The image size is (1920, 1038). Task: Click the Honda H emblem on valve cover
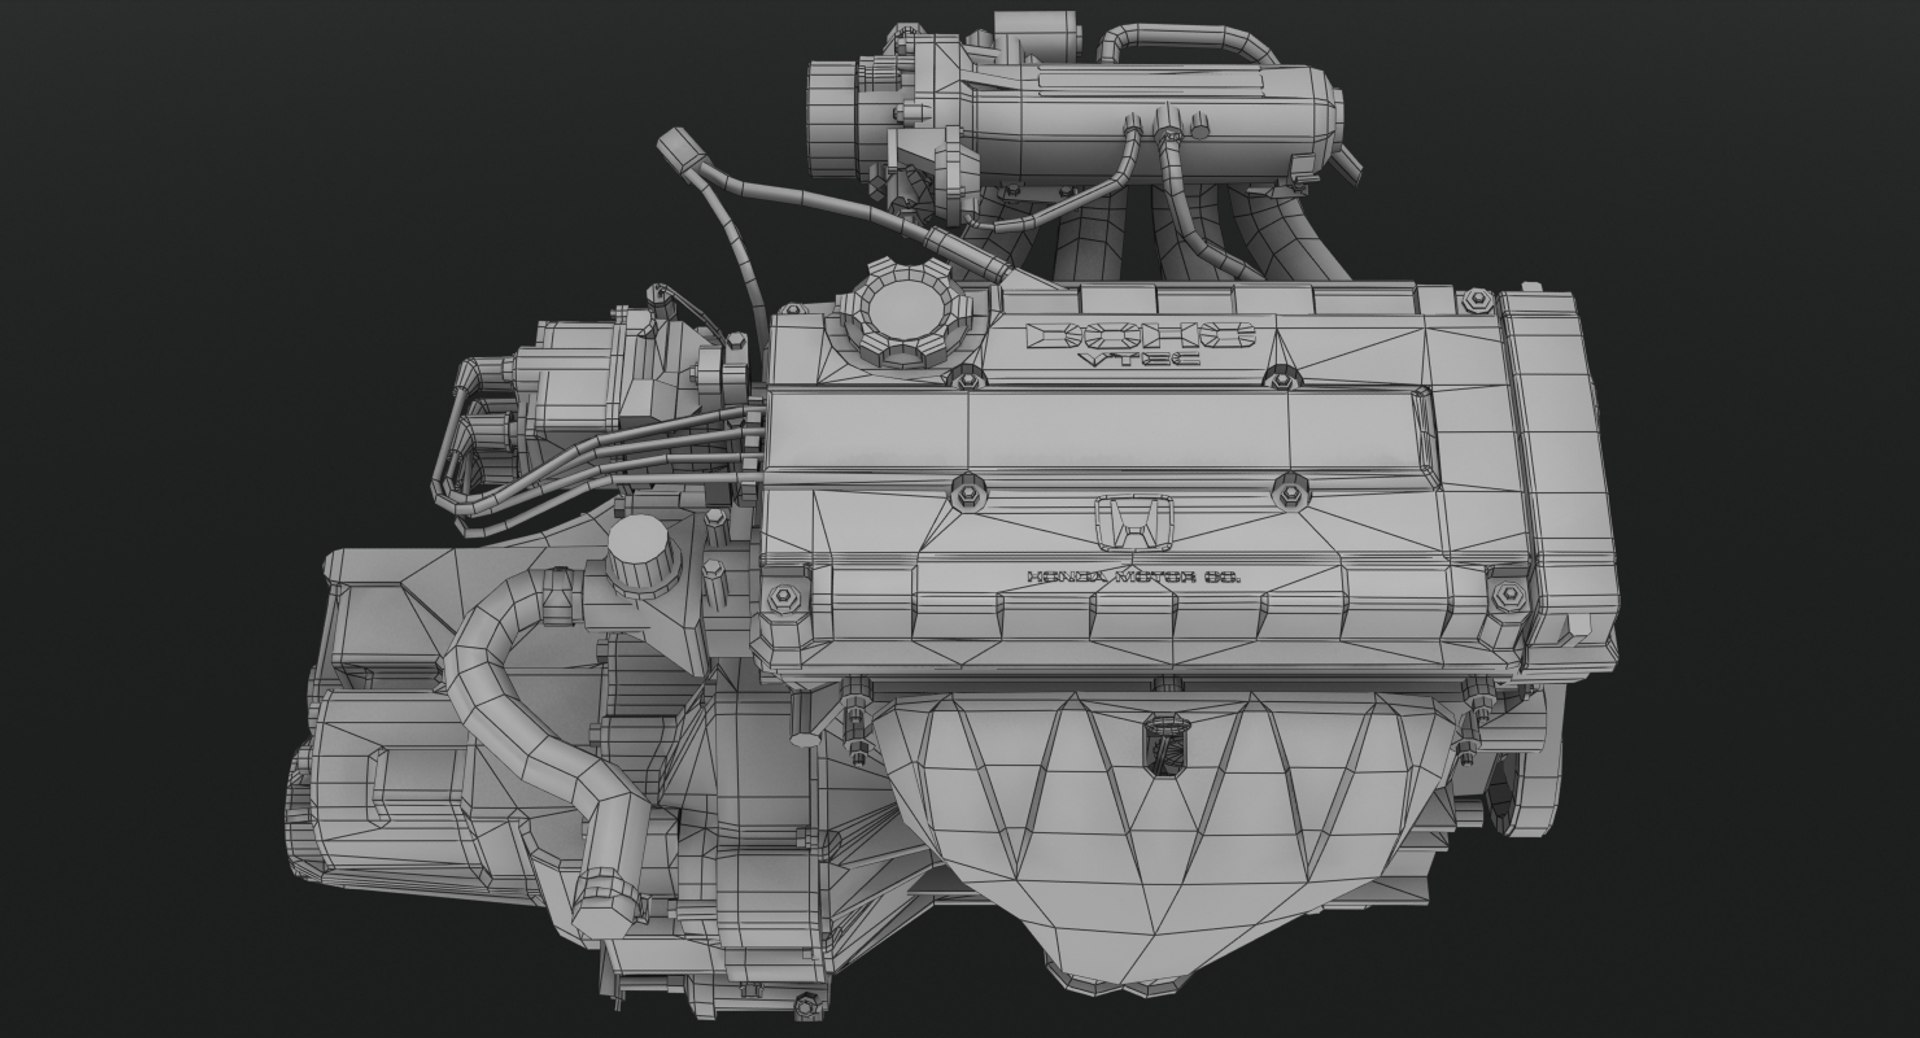[1134, 524]
